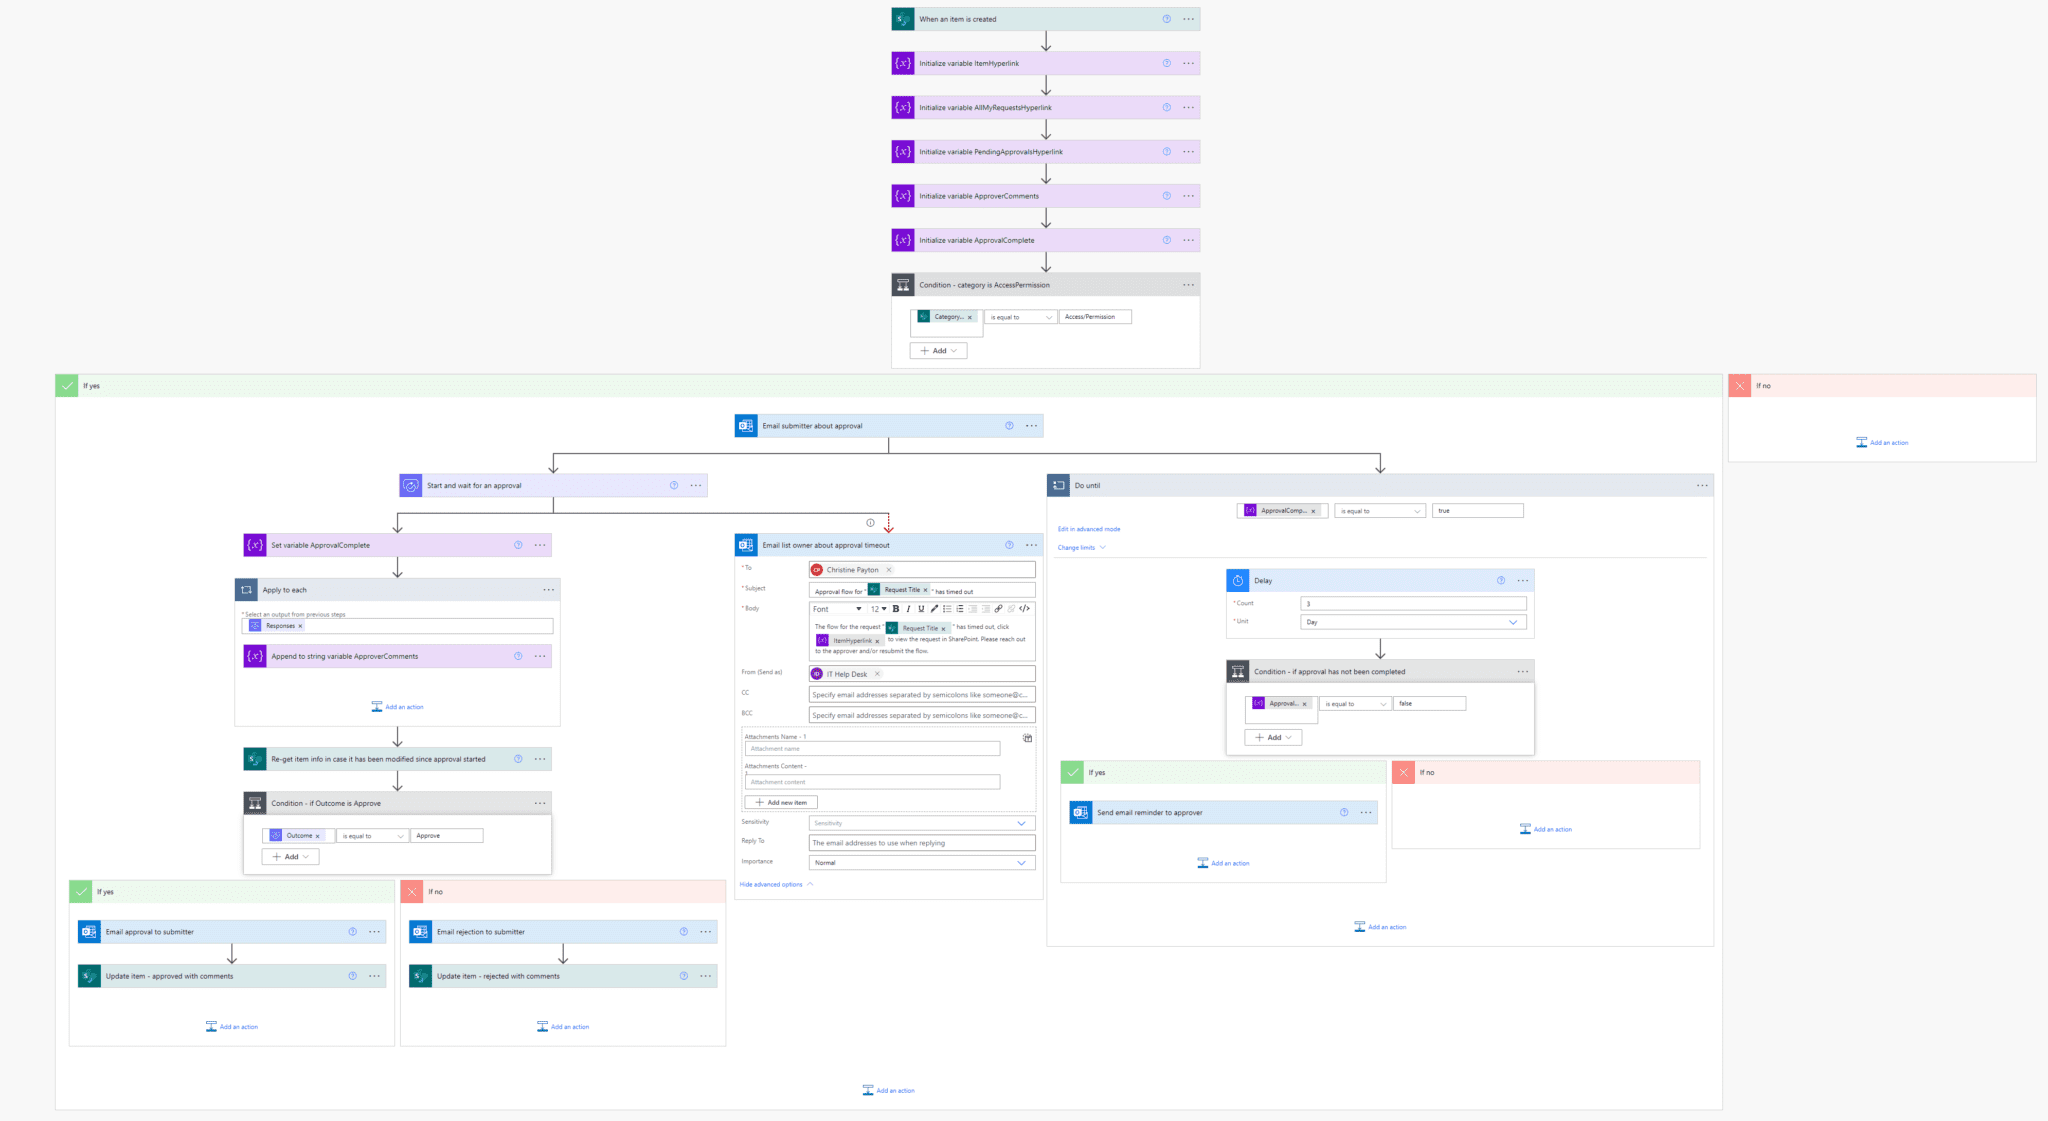The image size is (2048, 1121).
Task: Open ellipsis menu of Send email reminder to approver
Action: click(x=1366, y=813)
